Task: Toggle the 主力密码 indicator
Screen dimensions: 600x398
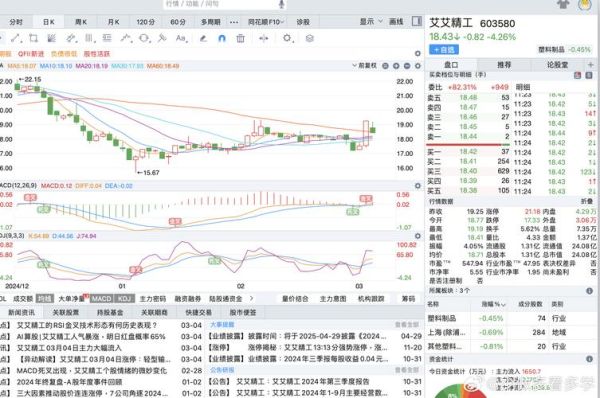Action: pos(153,298)
